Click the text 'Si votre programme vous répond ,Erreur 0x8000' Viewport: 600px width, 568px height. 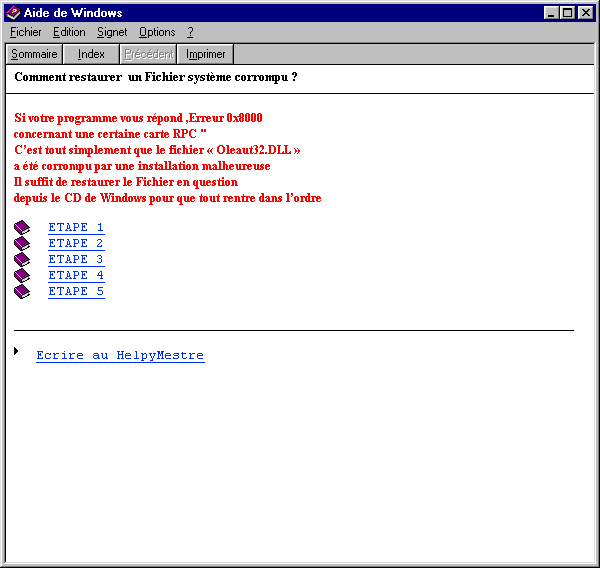tap(138, 118)
